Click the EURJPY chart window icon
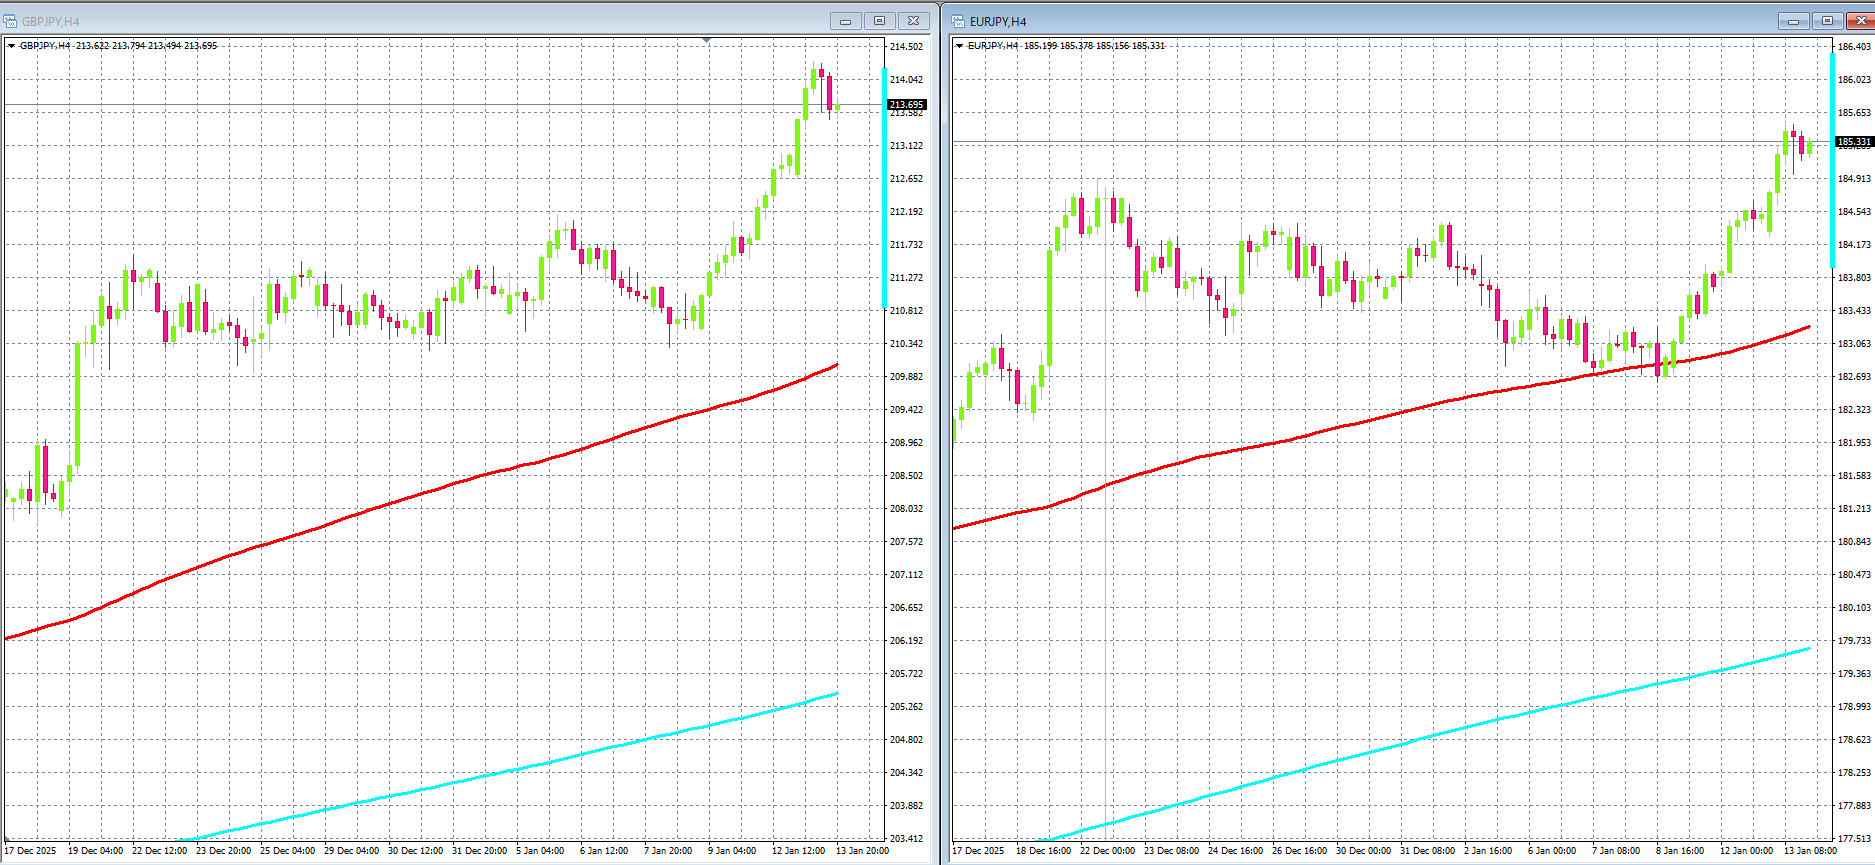Screen dimensions: 1875x865 (958, 21)
